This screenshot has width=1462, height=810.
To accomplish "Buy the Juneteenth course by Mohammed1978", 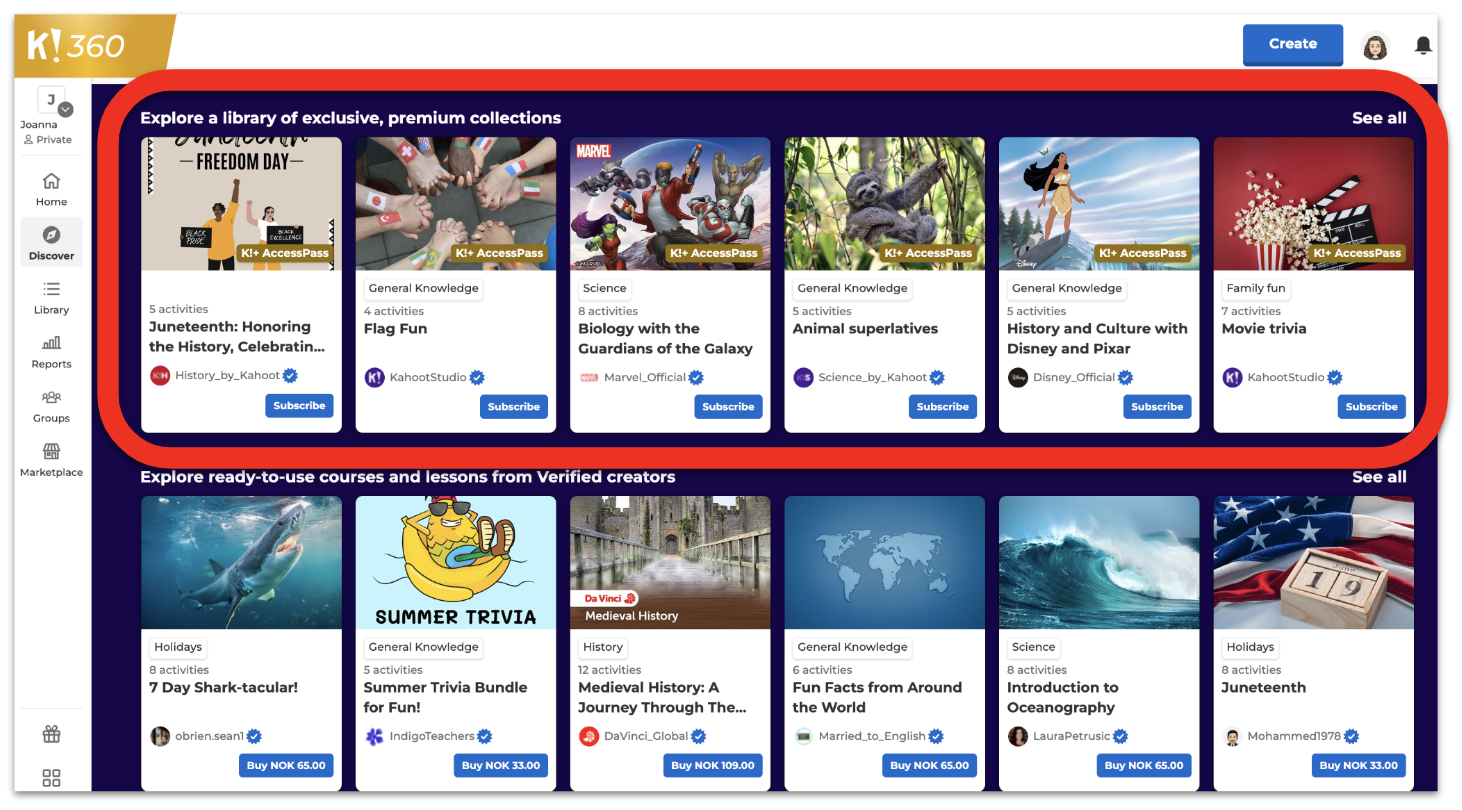I will tap(1358, 766).
